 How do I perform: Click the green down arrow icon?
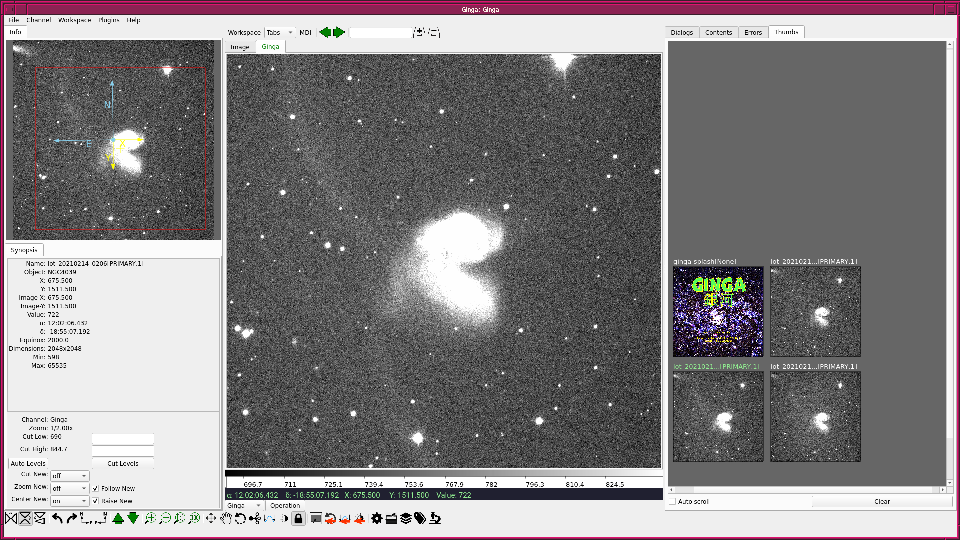click(x=133, y=518)
